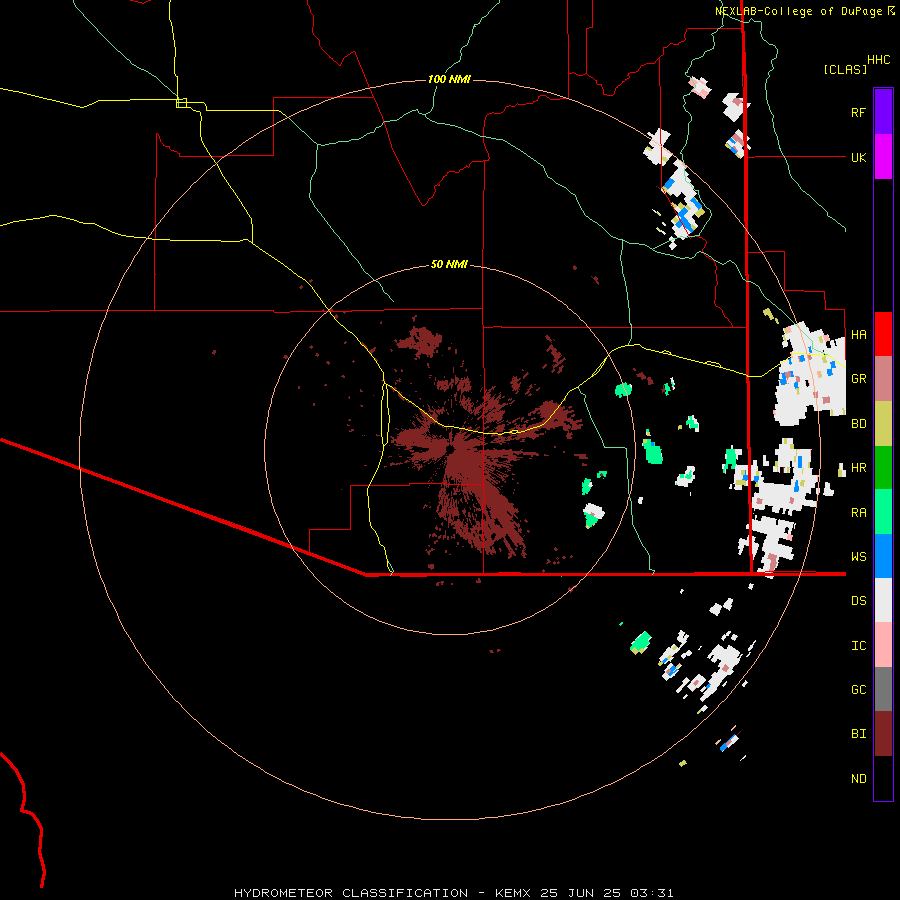Image resolution: width=900 pixels, height=900 pixels.
Task: Select the GC gray legend swatch
Action: pyautogui.click(x=883, y=689)
